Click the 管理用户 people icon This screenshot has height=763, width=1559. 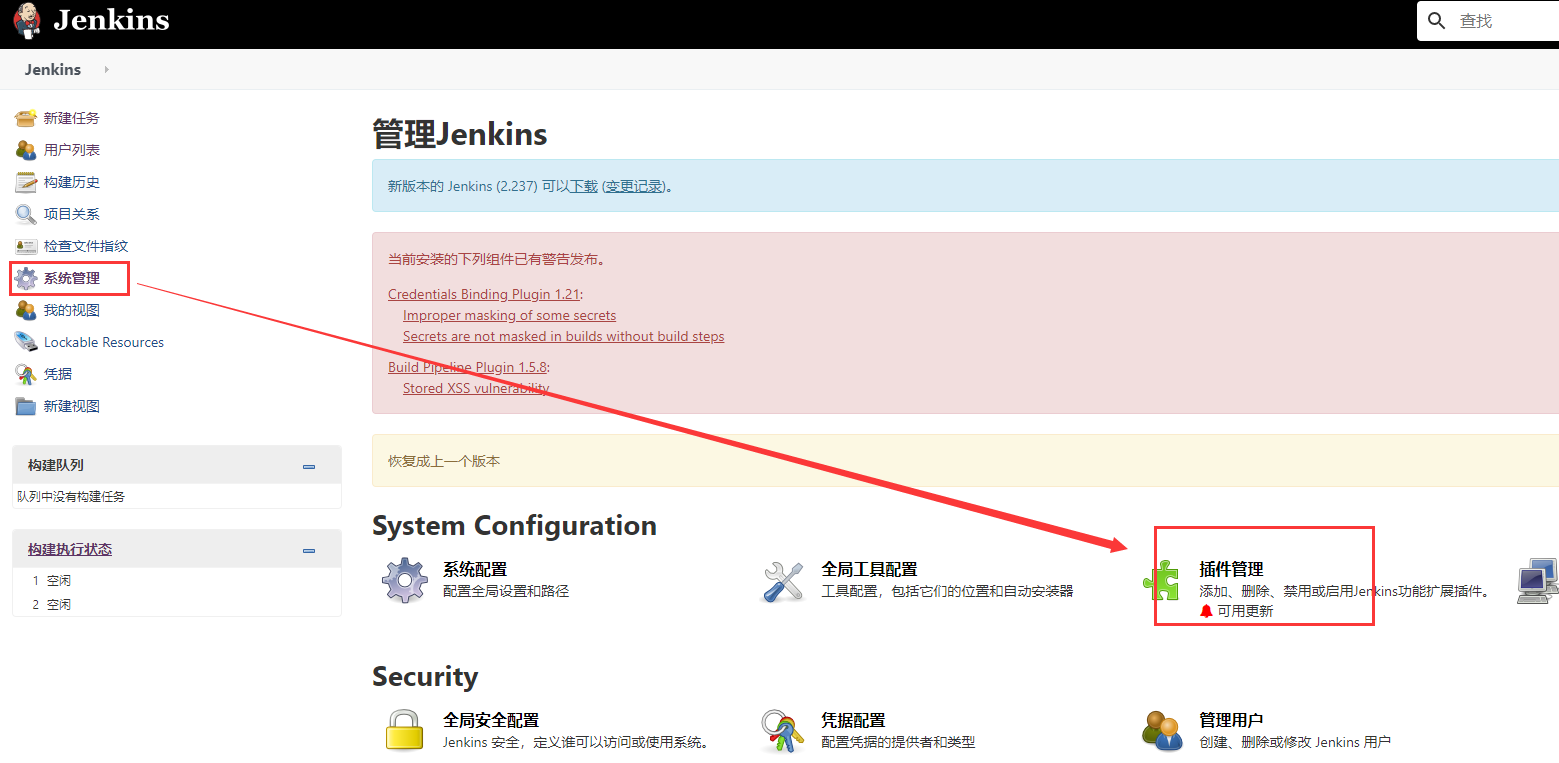(x=1162, y=731)
